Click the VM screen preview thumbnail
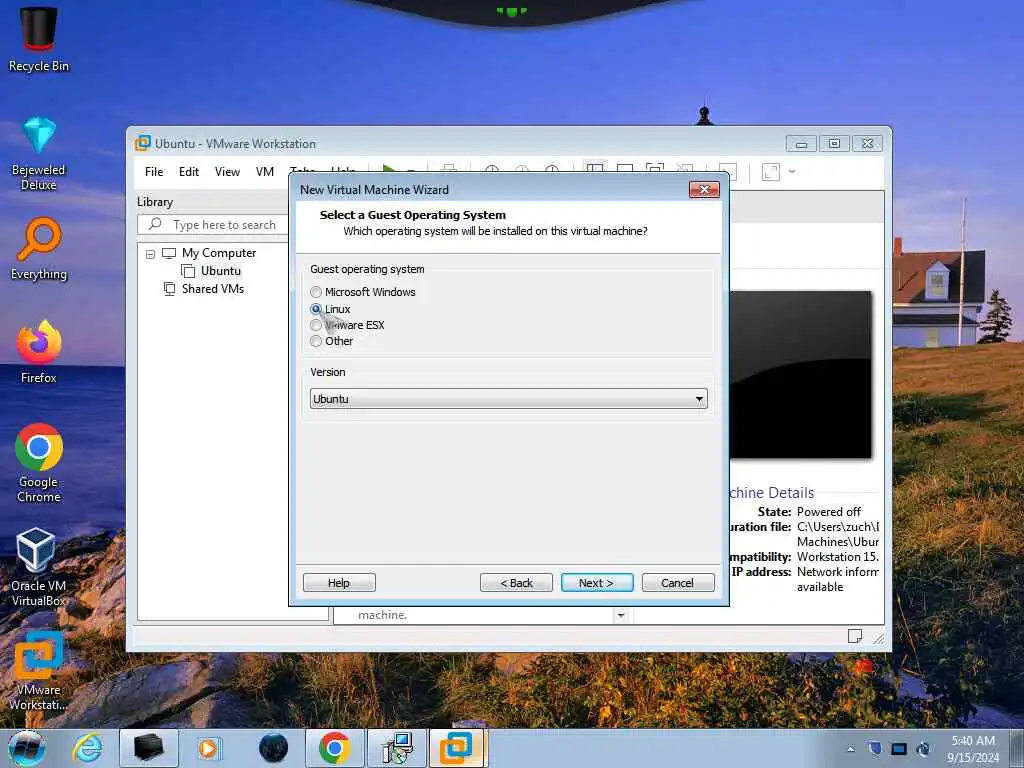 click(x=800, y=375)
